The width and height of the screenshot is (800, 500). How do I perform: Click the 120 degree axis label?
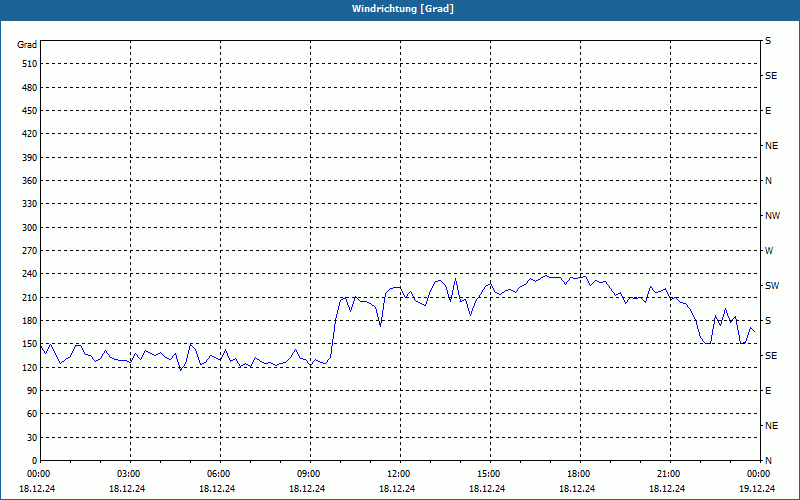[30, 367]
